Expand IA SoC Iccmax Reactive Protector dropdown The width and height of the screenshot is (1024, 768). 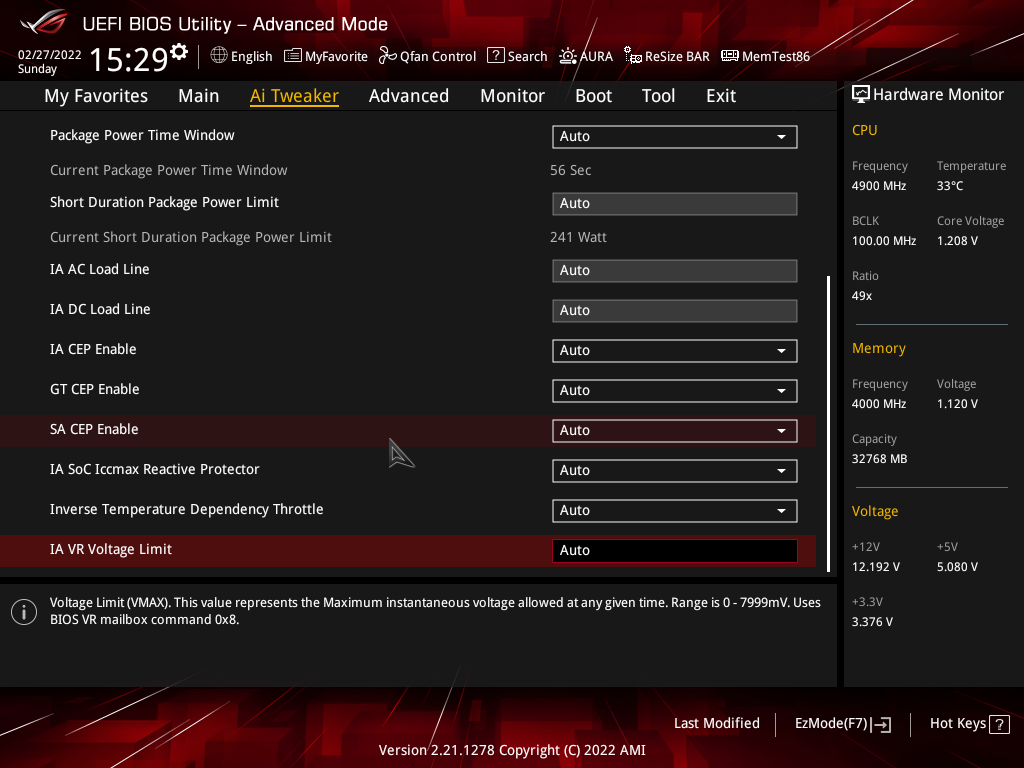click(x=675, y=471)
